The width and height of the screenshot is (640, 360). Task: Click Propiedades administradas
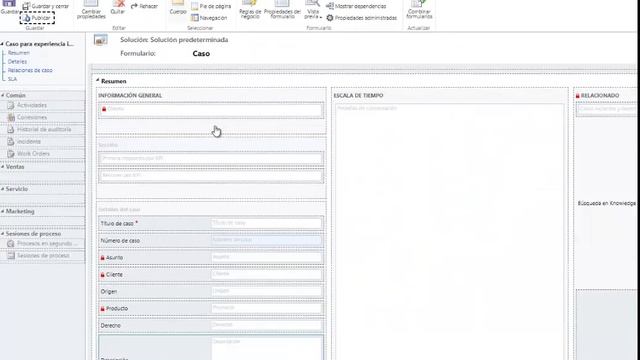(x=362, y=18)
